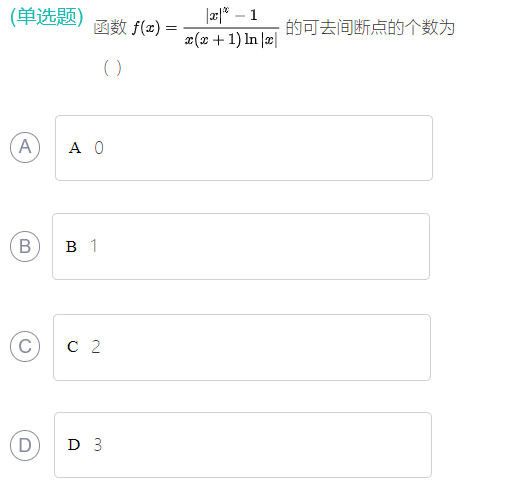Click the bold letter C inside third box
This screenshot has height=490, width=506.
[x=73, y=347]
